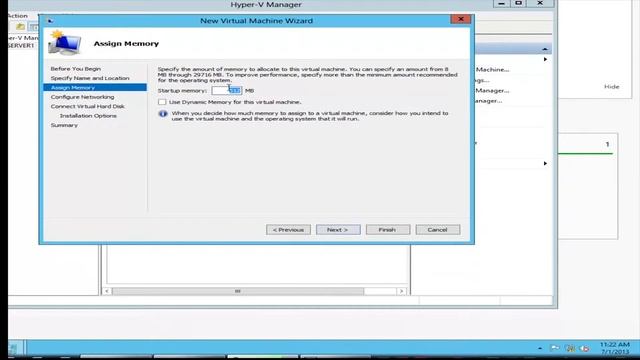Select SERVER1 in Hyper-V Manager tree
The height and width of the screenshot is (360, 640).
point(21,46)
